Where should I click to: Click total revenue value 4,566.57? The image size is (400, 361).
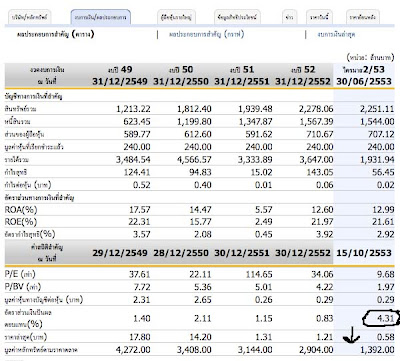pyautogui.click(x=194, y=160)
